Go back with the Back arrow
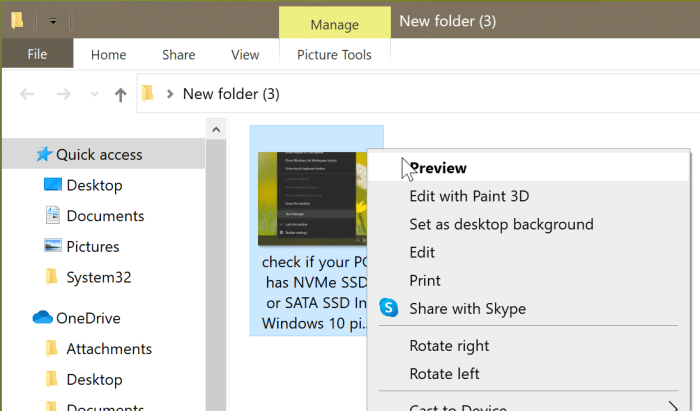This screenshot has width=700, height=411. point(27,94)
